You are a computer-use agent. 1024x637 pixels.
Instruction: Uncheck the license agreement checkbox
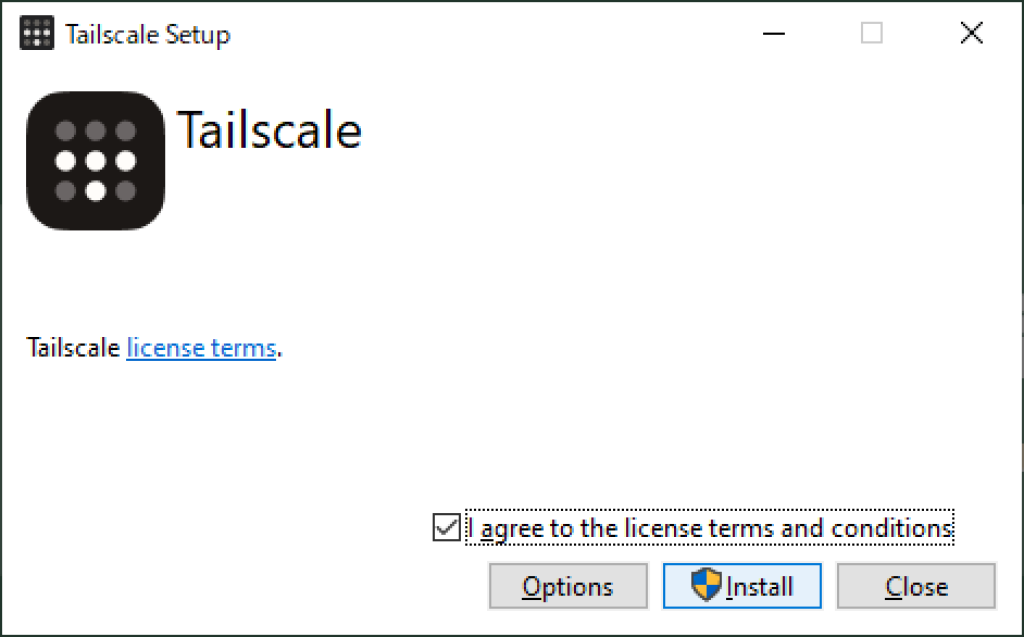pyautogui.click(x=445, y=527)
